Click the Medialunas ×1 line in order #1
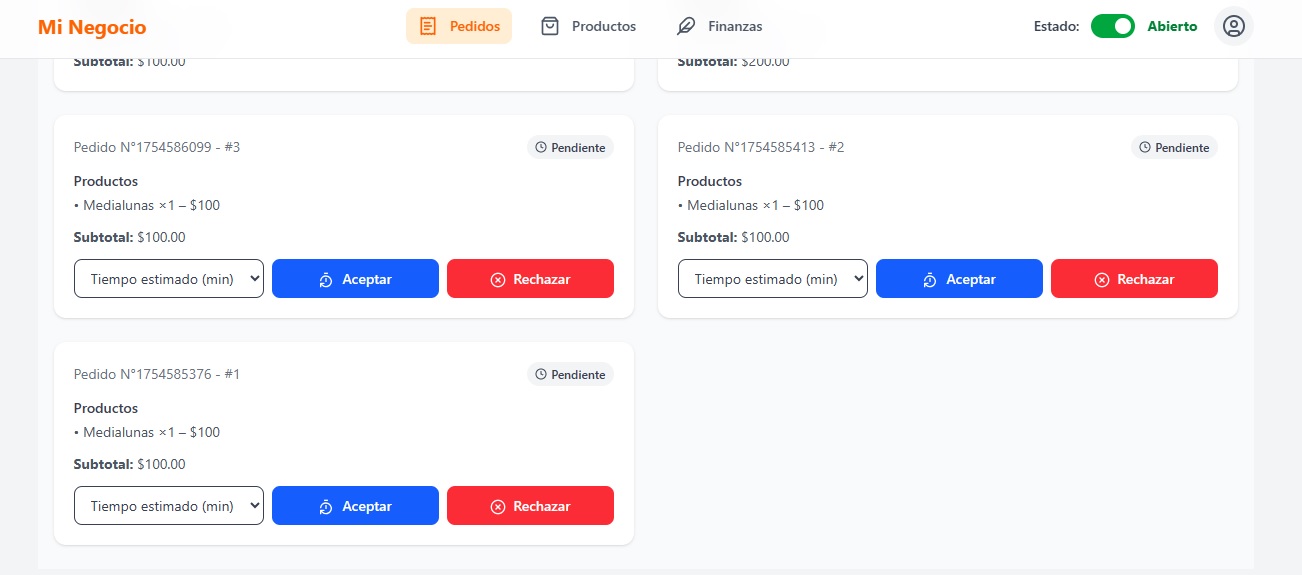Image resolution: width=1302 pixels, height=575 pixels. coord(147,432)
